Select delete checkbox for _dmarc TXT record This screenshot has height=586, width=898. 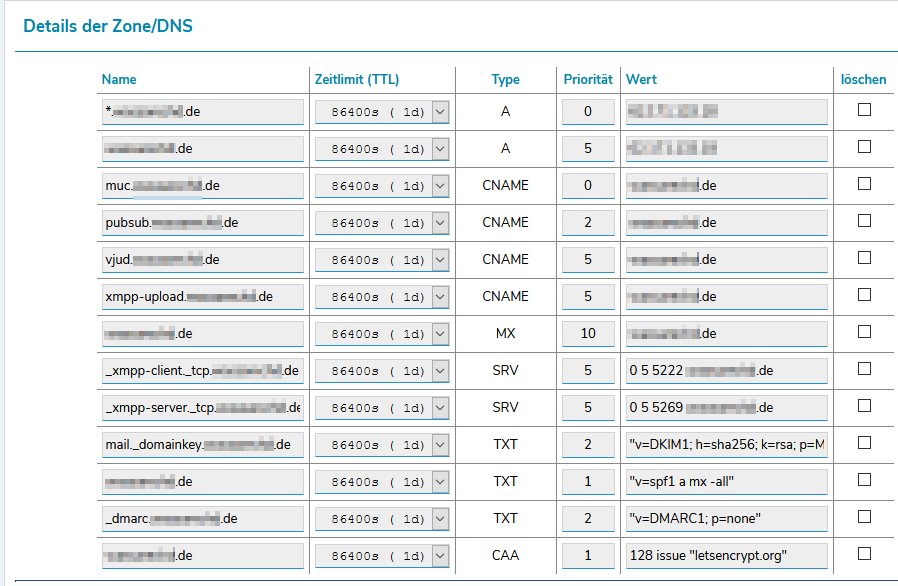(x=864, y=517)
